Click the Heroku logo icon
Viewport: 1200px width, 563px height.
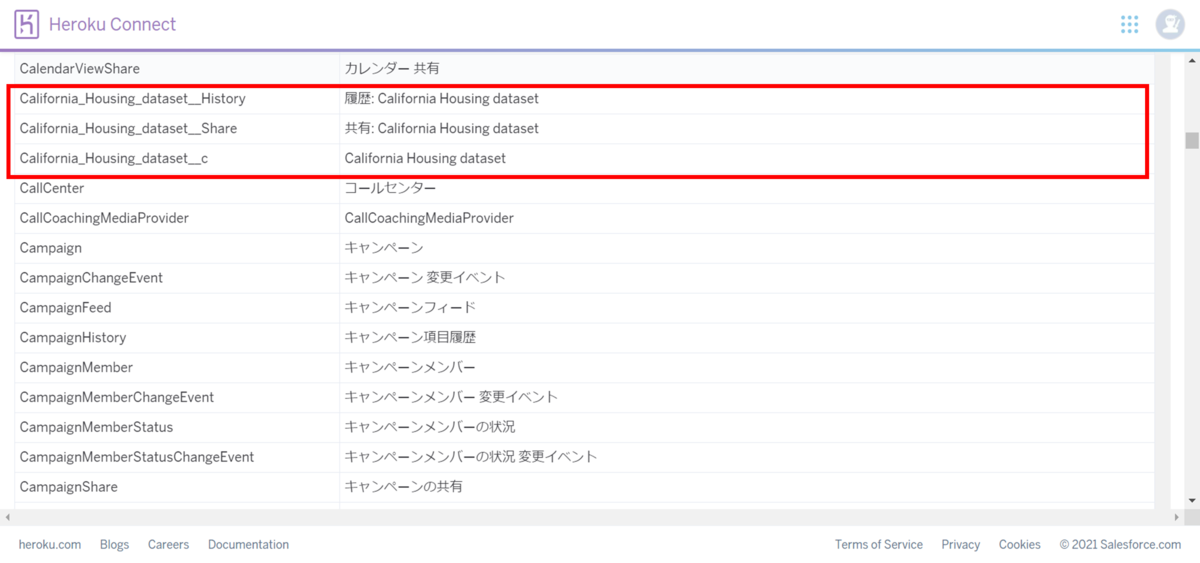[x=28, y=24]
